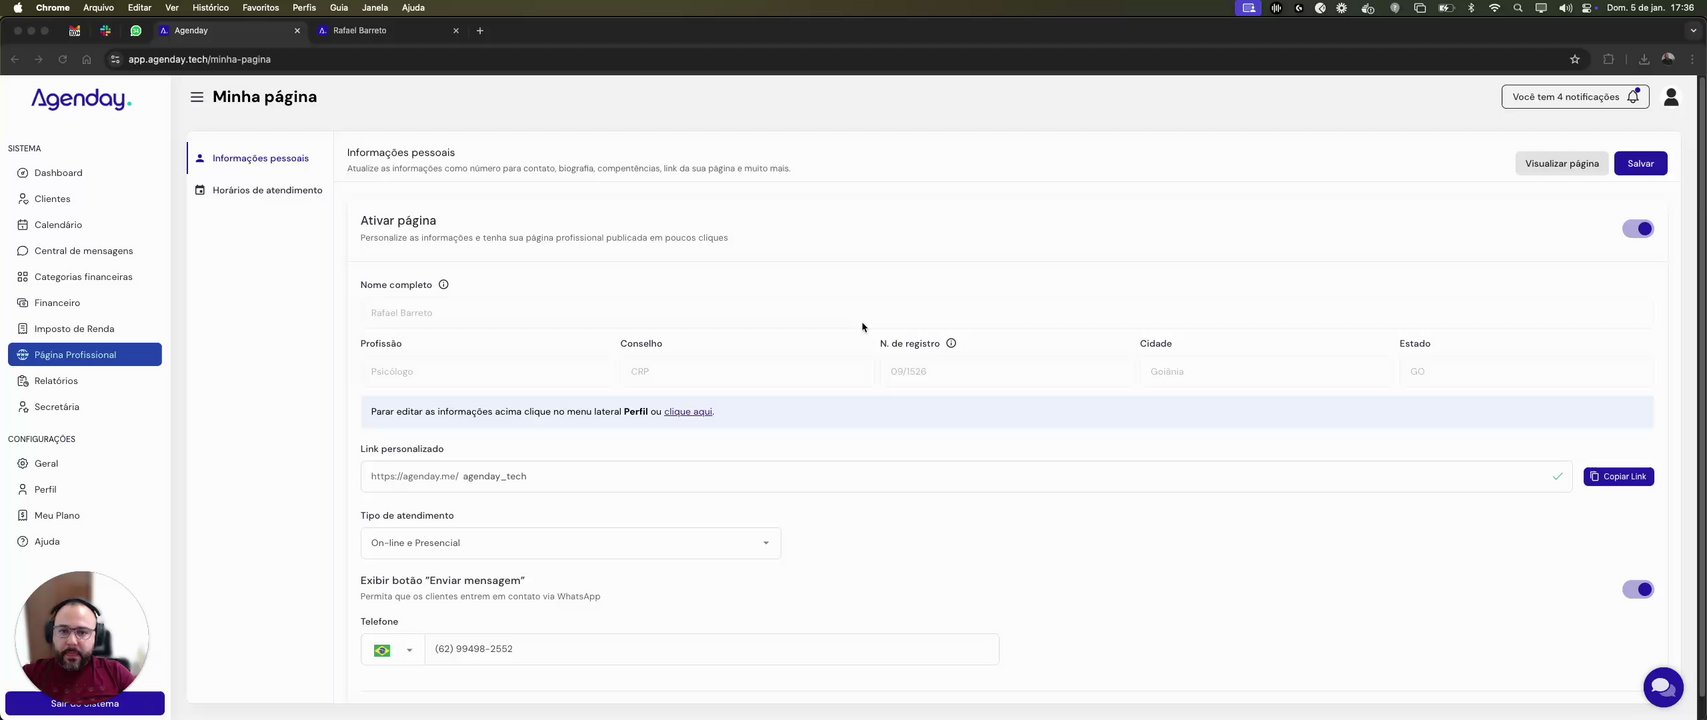The width and height of the screenshot is (1707, 720).
Task: Click Copiar Link button
Action: [x=1618, y=477]
